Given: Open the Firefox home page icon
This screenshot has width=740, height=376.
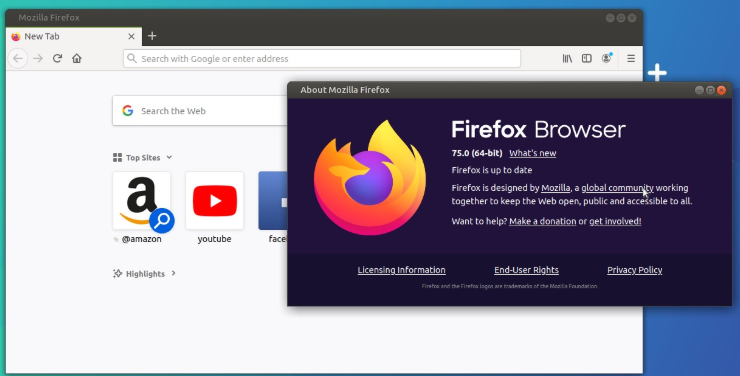Looking at the screenshot, I should (x=77, y=58).
